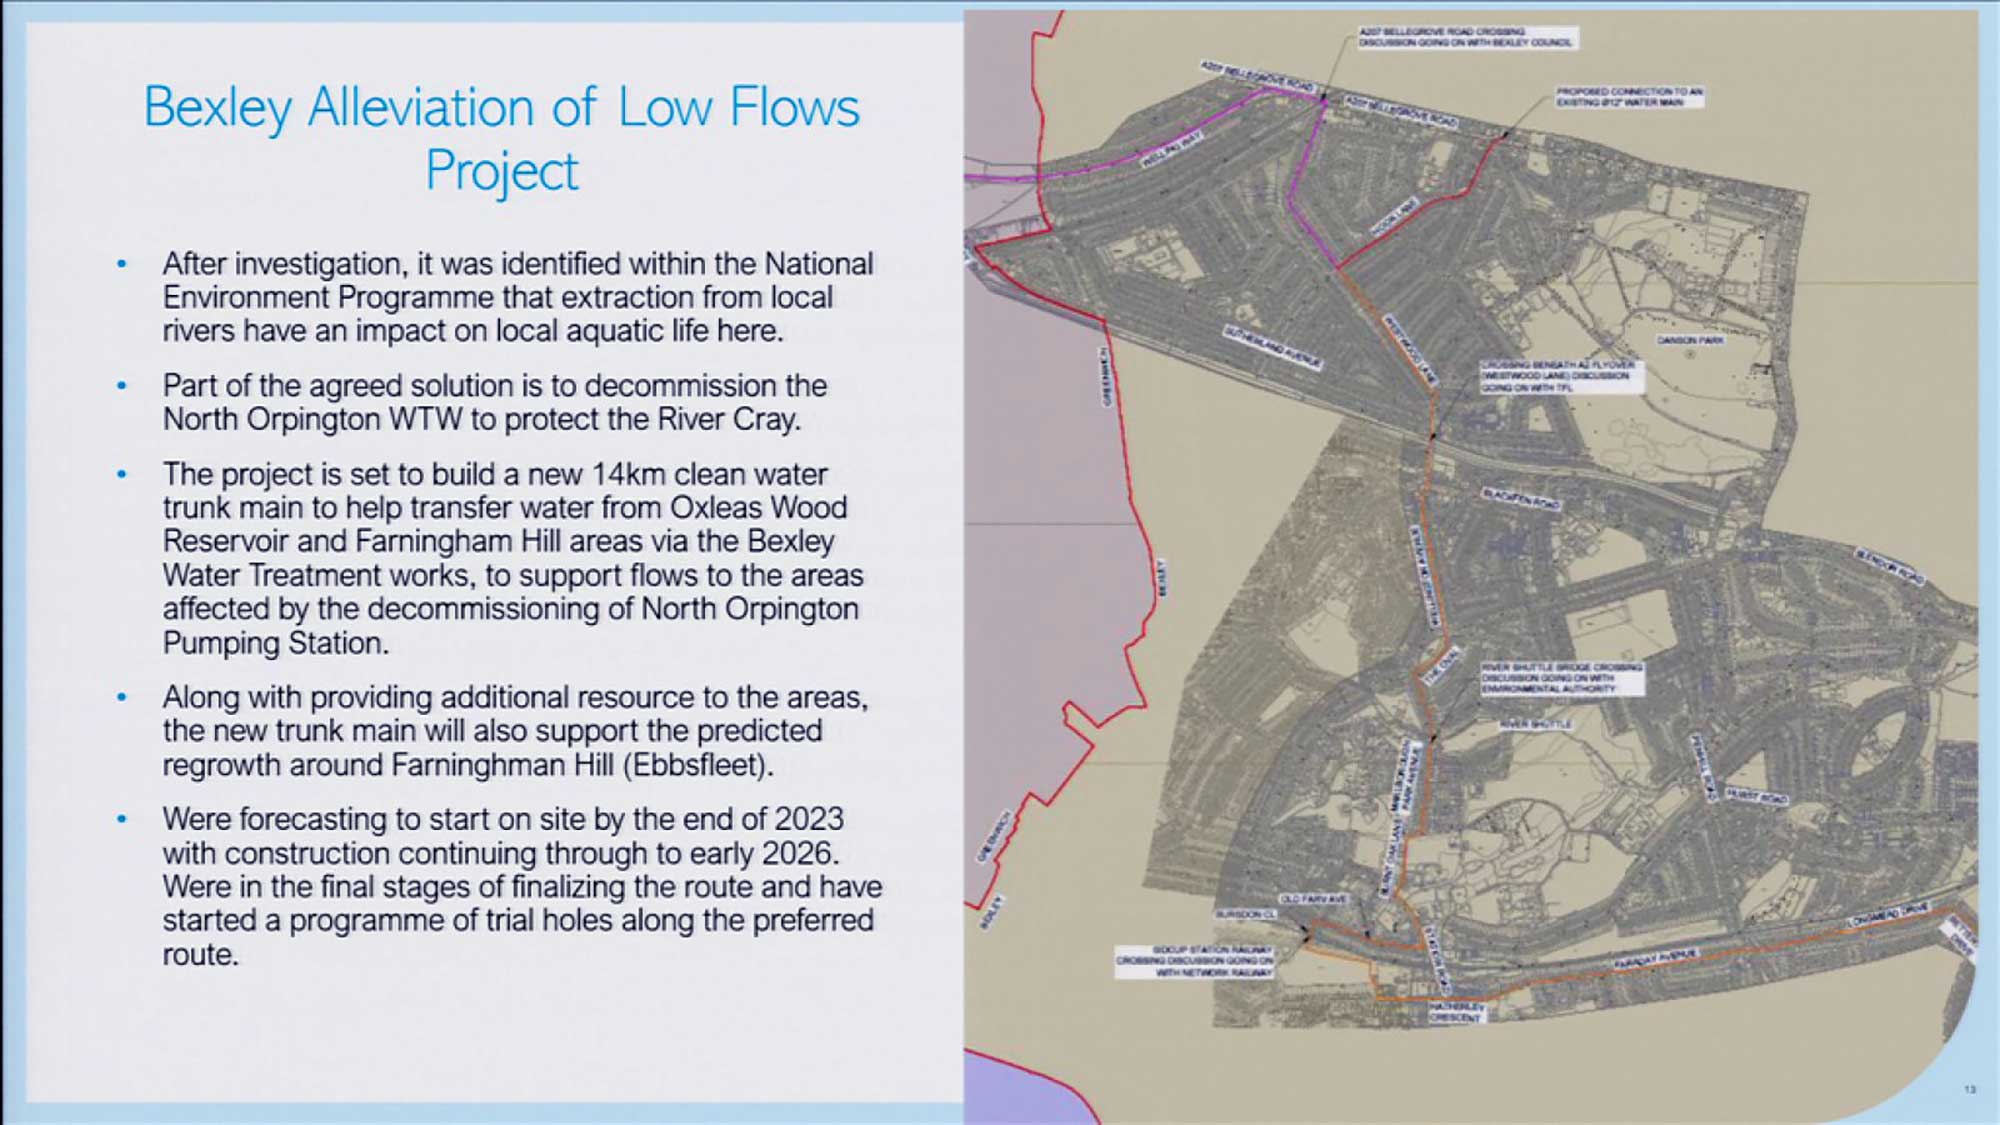
Task: Click the slide page number 13
Action: [1969, 1089]
